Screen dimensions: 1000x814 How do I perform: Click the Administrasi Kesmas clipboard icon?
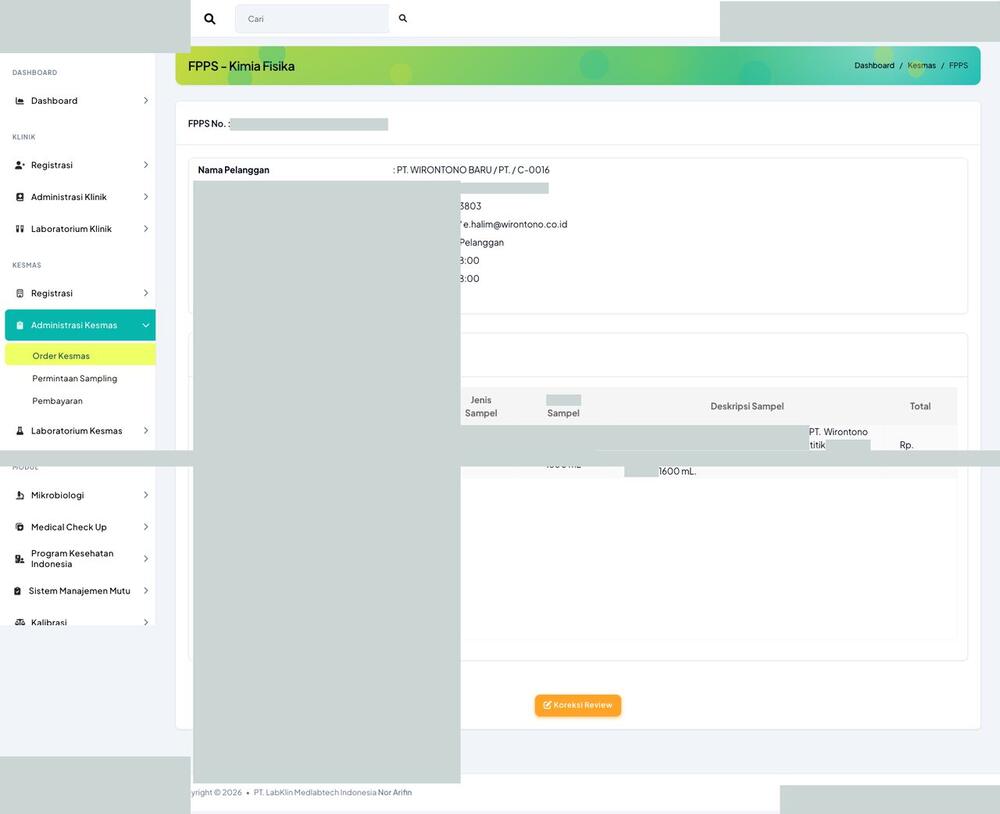coord(20,325)
